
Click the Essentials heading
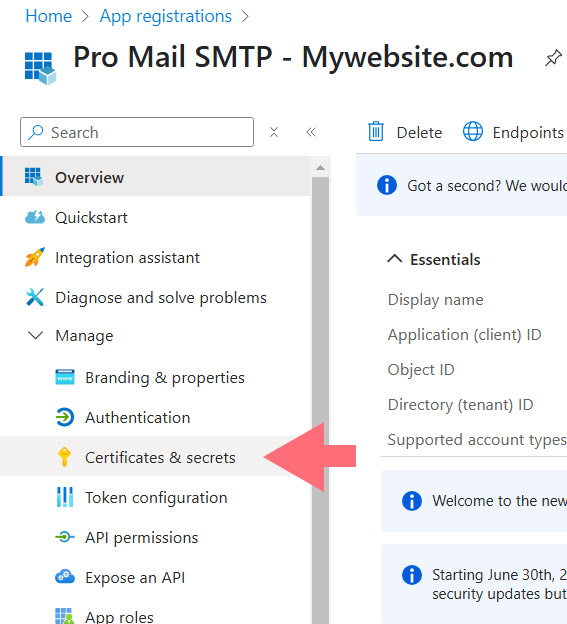point(445,259)
